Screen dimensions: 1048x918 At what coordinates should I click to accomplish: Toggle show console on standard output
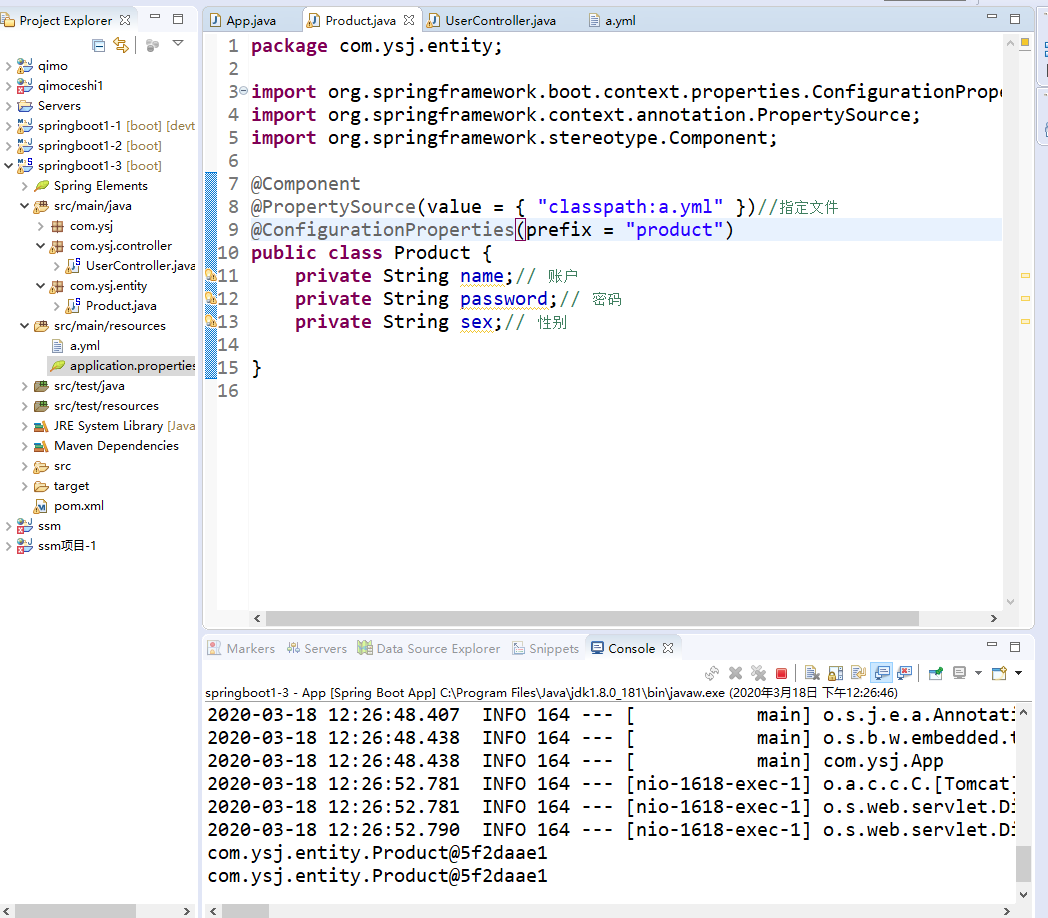(x=882, y=673)
